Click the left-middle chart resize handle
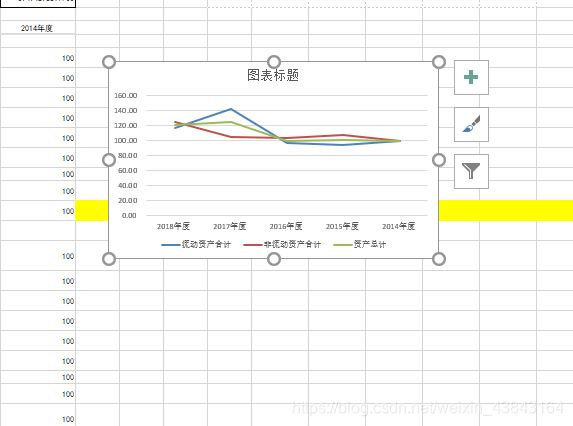Viewport: 573px width, 426px height. [109, 160]
